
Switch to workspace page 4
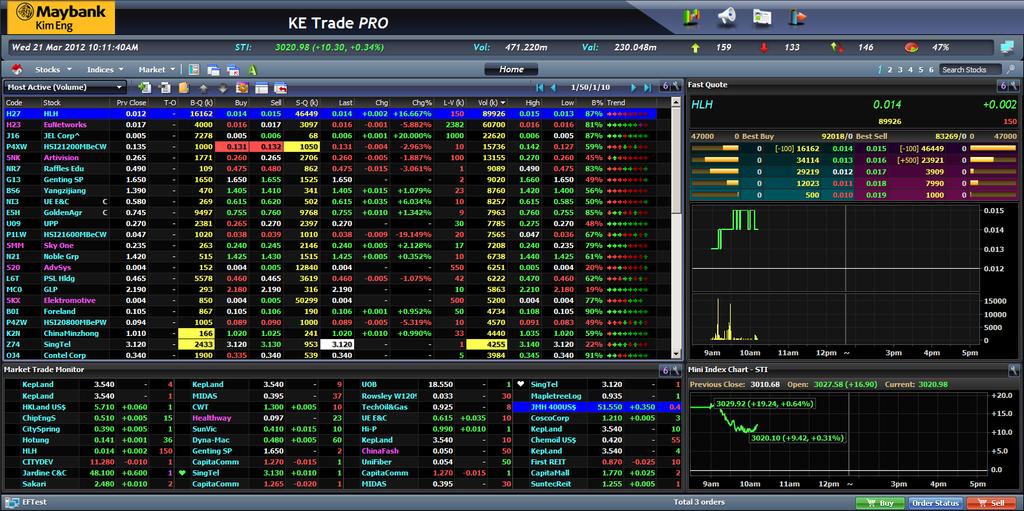[x=911, y=69]
